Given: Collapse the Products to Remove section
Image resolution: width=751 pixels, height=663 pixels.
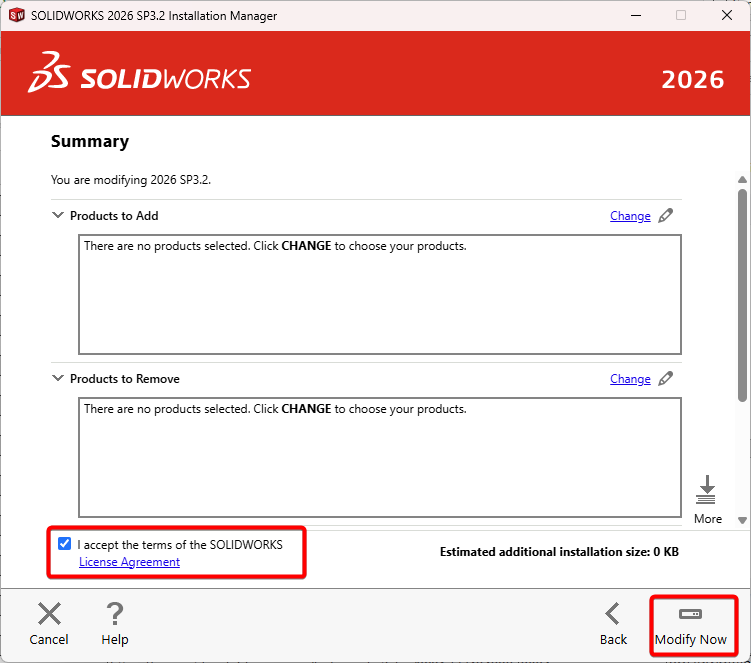Looking at the screenshot, I should coord(57,378).
